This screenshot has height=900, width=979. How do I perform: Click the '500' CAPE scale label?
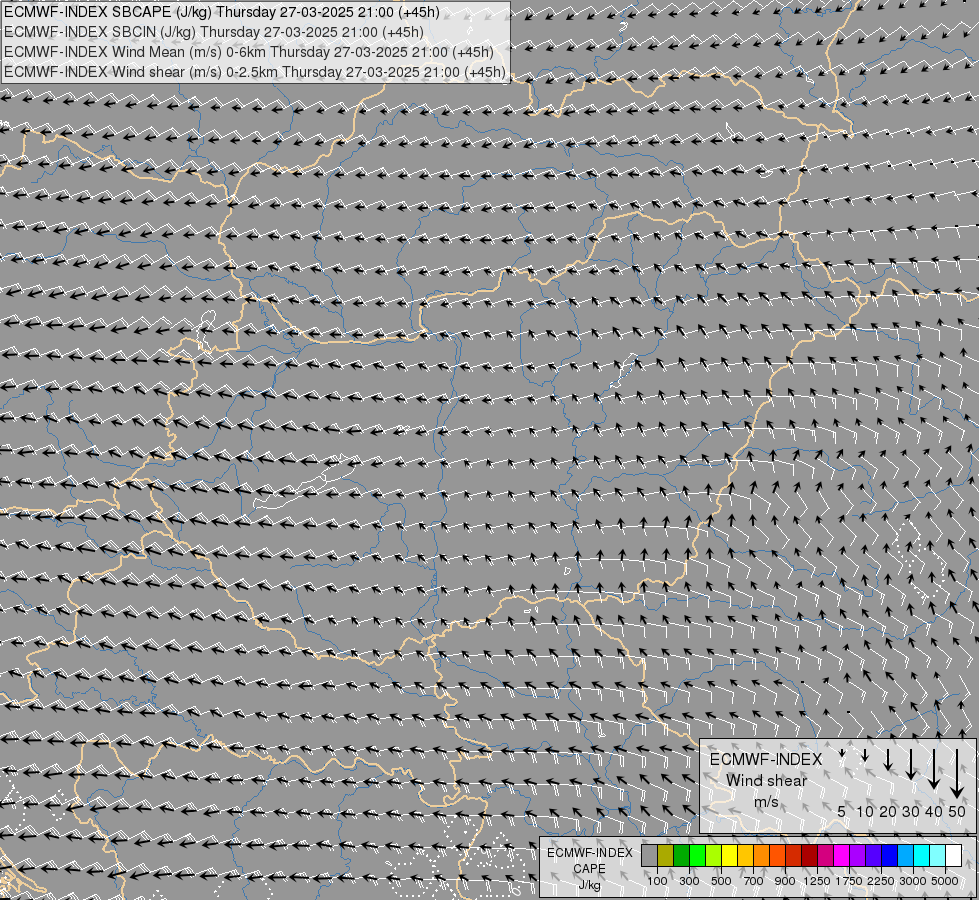[x=721, y=881]
